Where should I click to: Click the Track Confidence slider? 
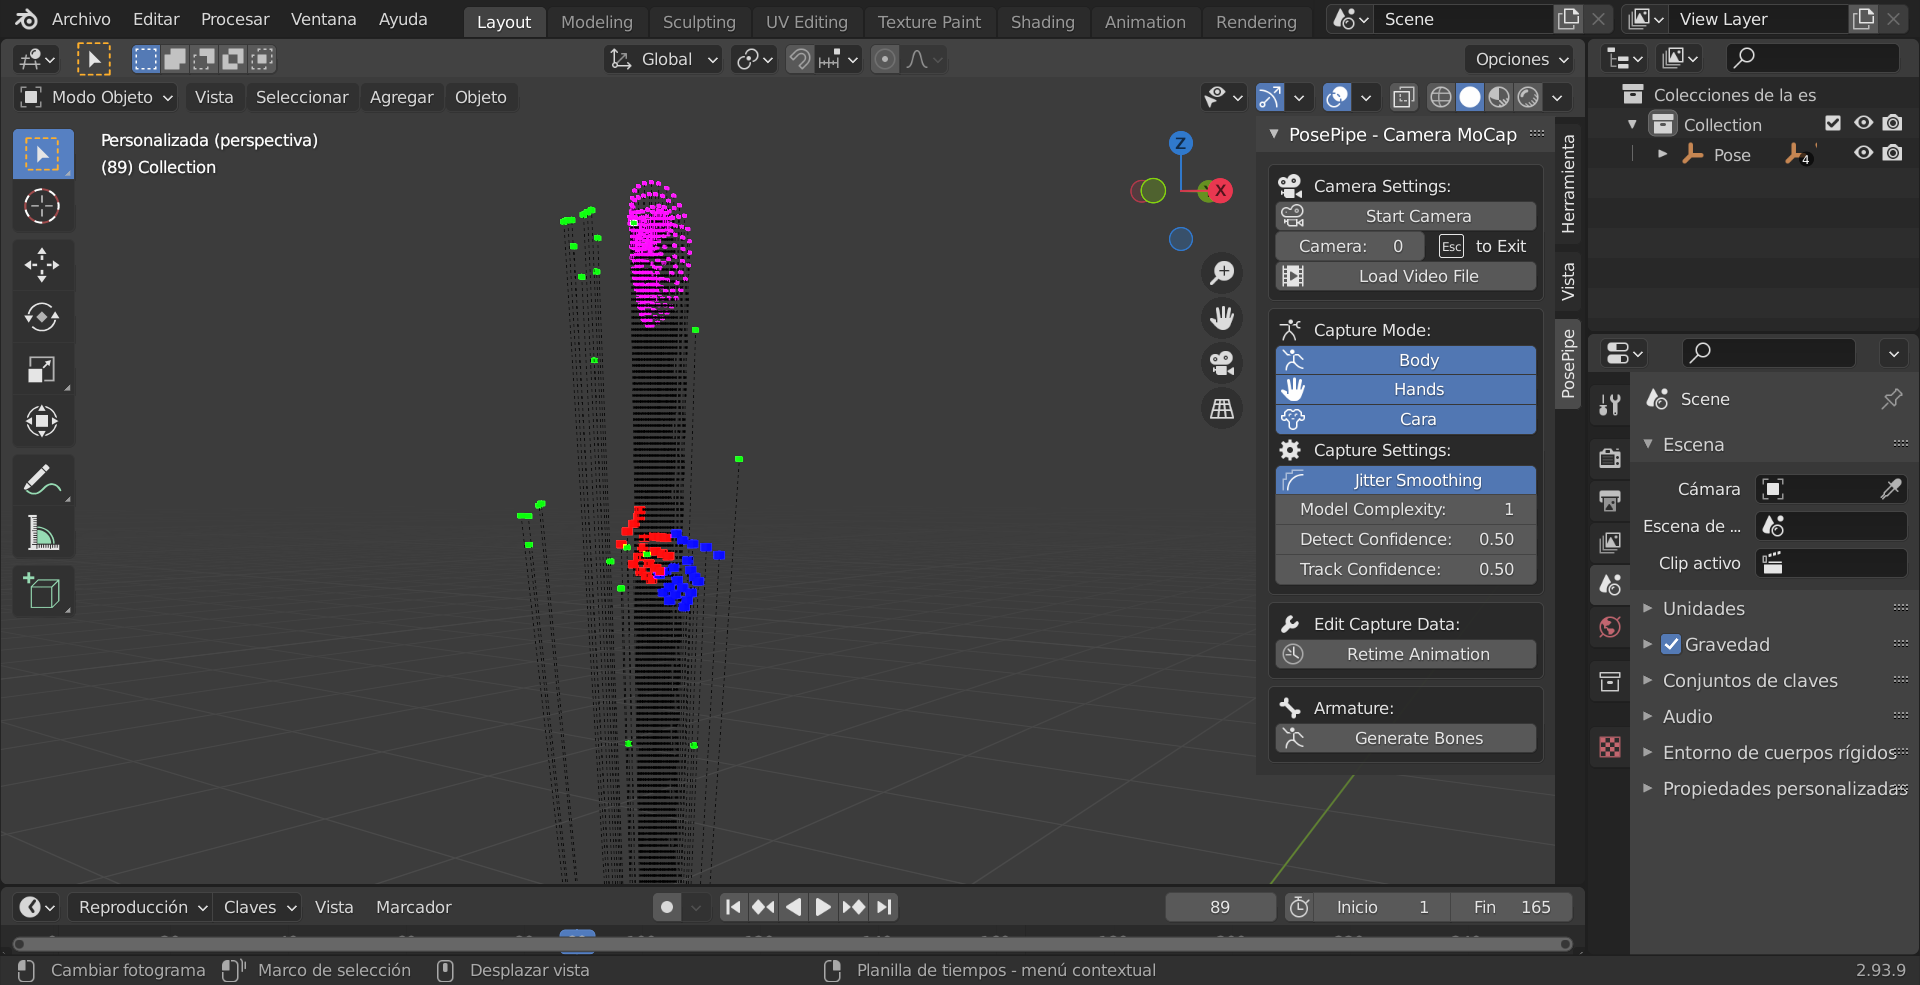tap(1405, 569)
